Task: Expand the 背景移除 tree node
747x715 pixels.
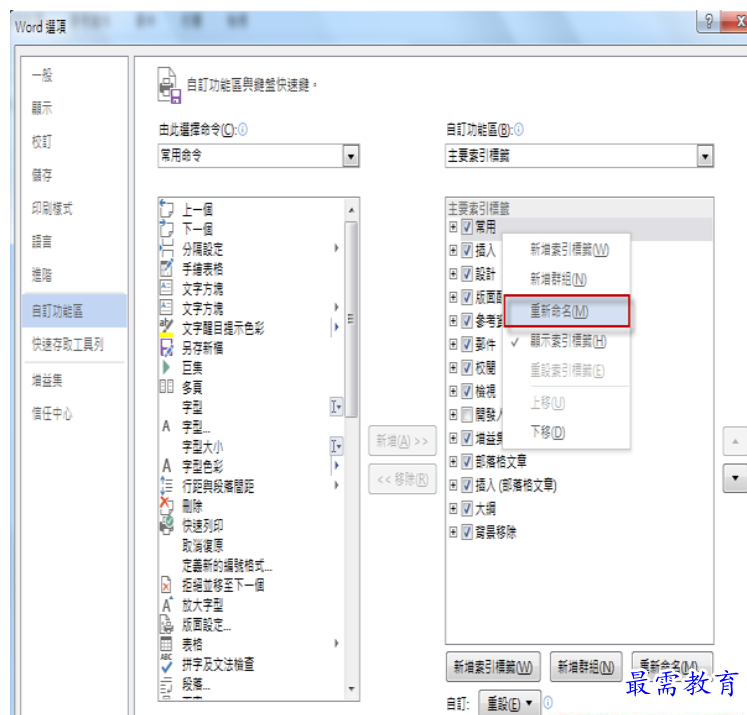Action: [453, 532]
